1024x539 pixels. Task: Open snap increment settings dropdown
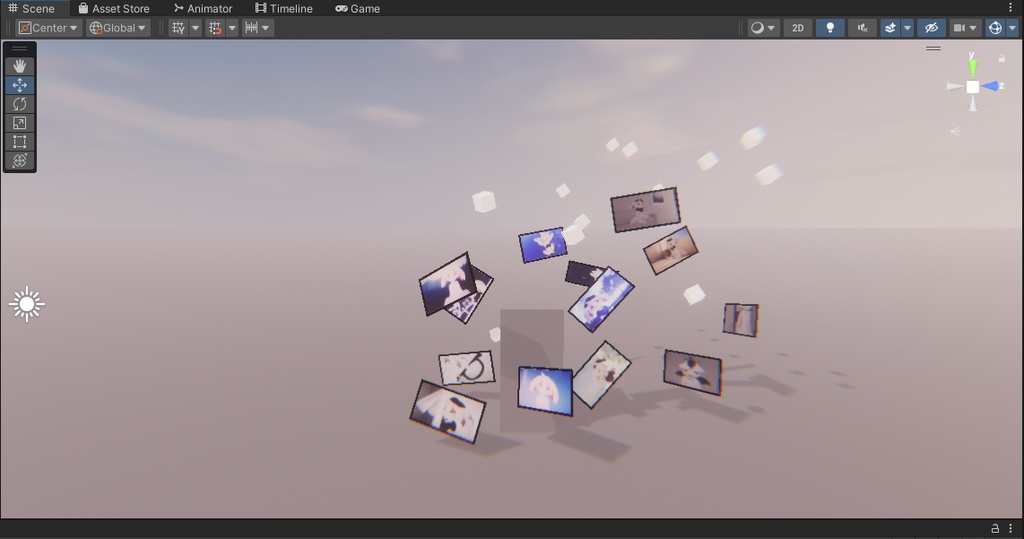coord(258,28)
